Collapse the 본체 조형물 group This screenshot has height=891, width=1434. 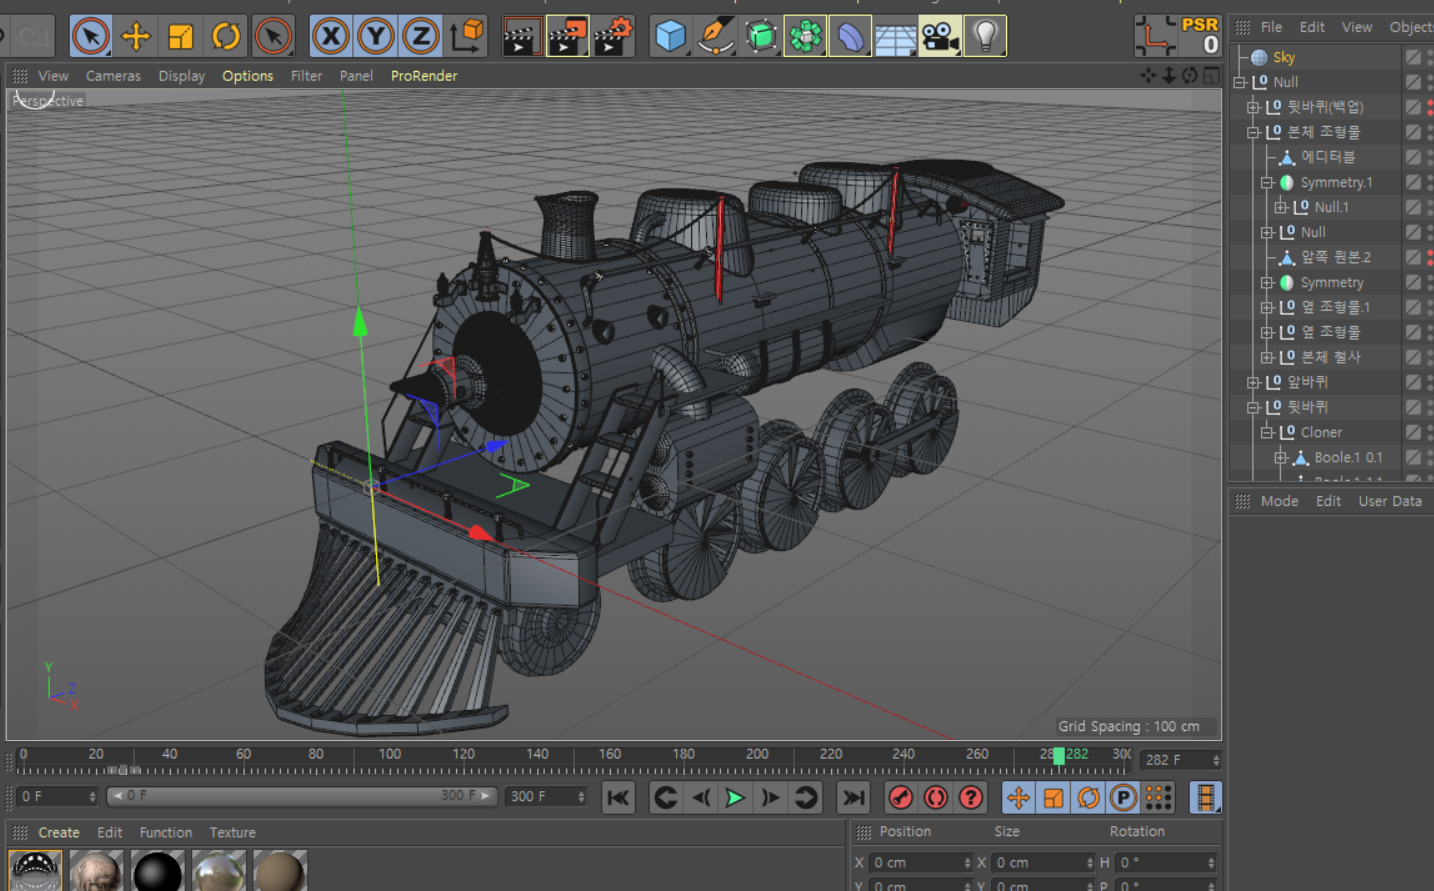pos(1253,132)
